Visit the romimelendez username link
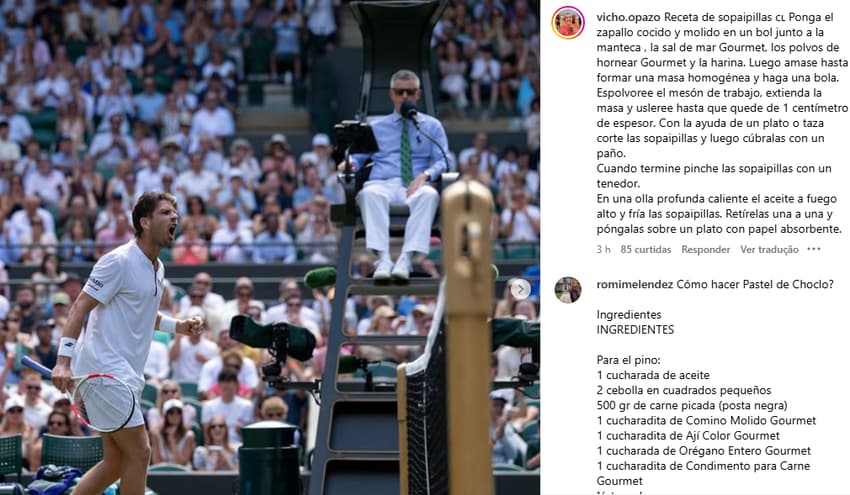The height and width of the screenshot is (495, 850). (635, 284)
